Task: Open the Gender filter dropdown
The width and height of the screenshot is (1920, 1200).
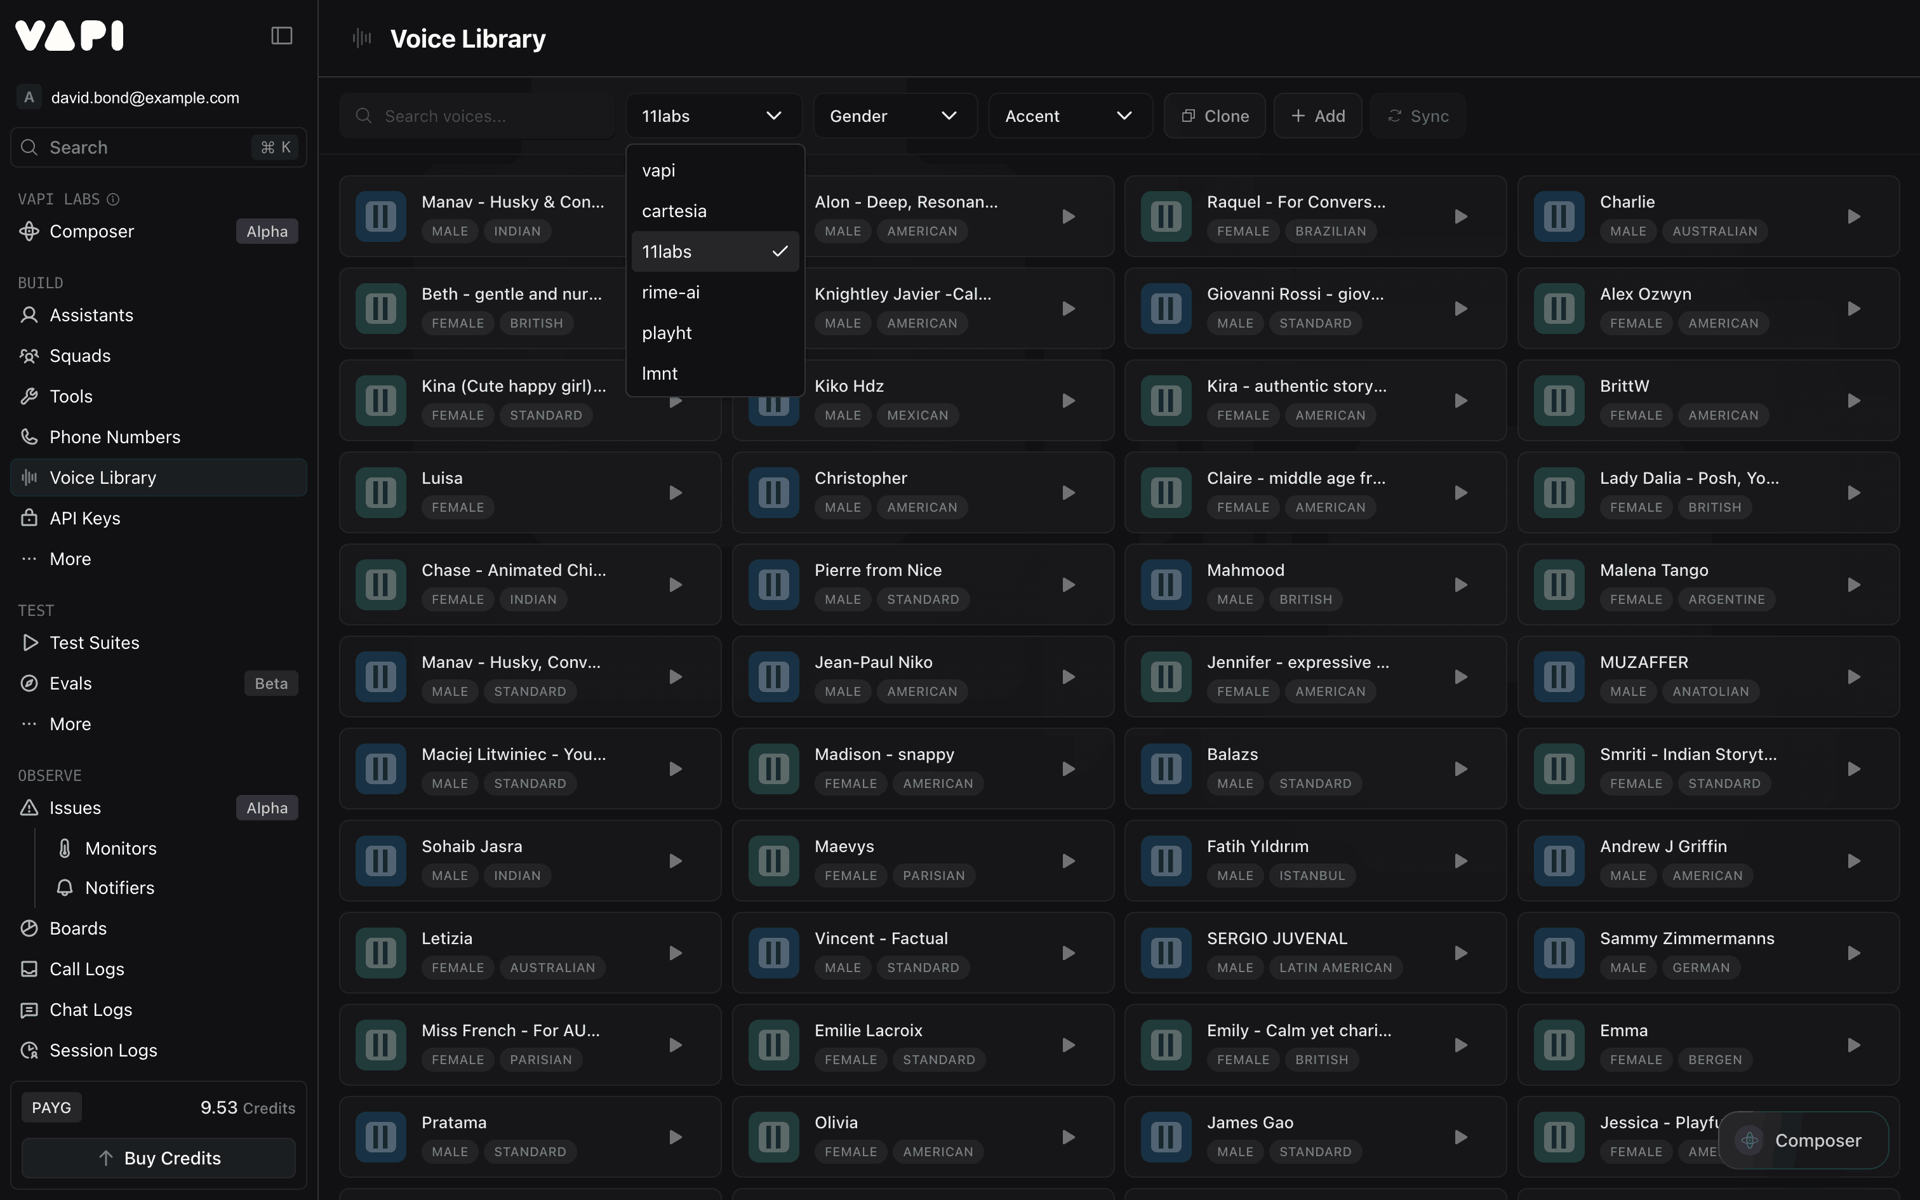Action: pyautogui.click(x=895, y=116)
